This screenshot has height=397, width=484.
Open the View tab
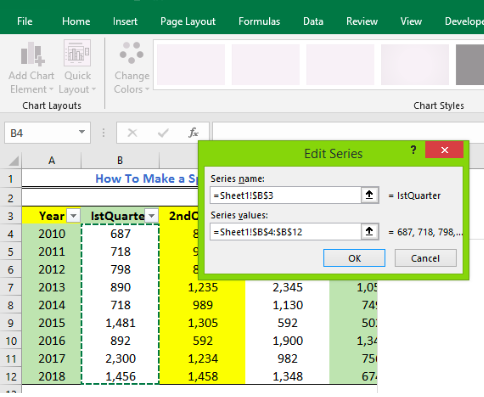pos(411,22)
